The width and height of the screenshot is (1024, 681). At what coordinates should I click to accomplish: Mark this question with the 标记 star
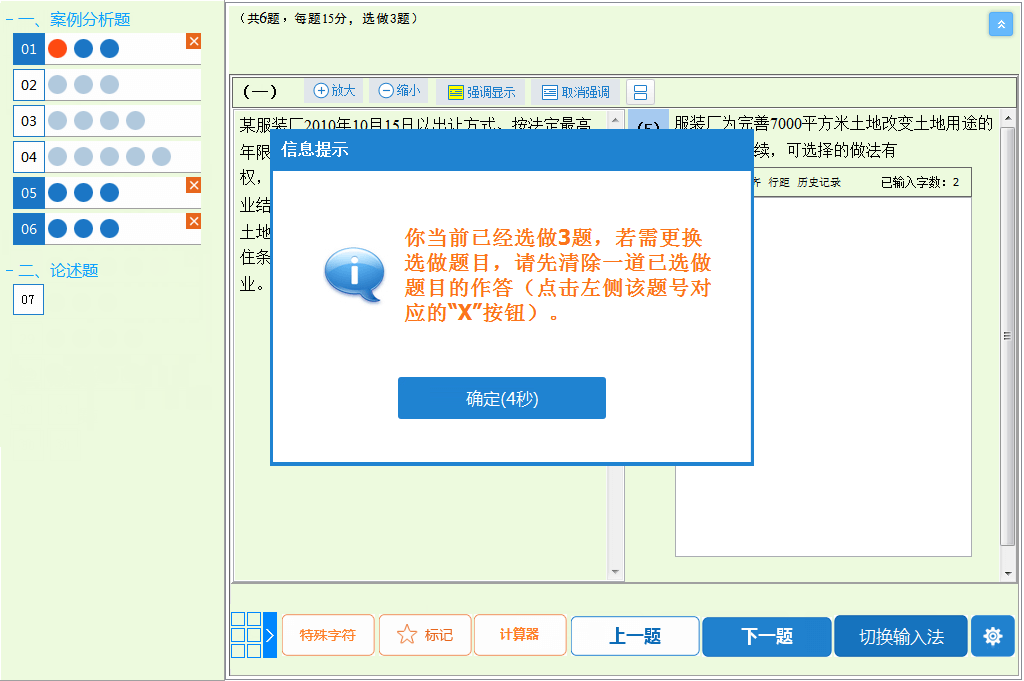point(424,635)
